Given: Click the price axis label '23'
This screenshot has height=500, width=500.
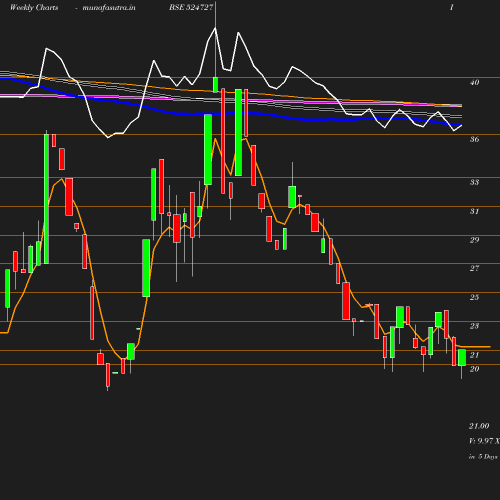Looking at the screenshot, I should (474, 326).
